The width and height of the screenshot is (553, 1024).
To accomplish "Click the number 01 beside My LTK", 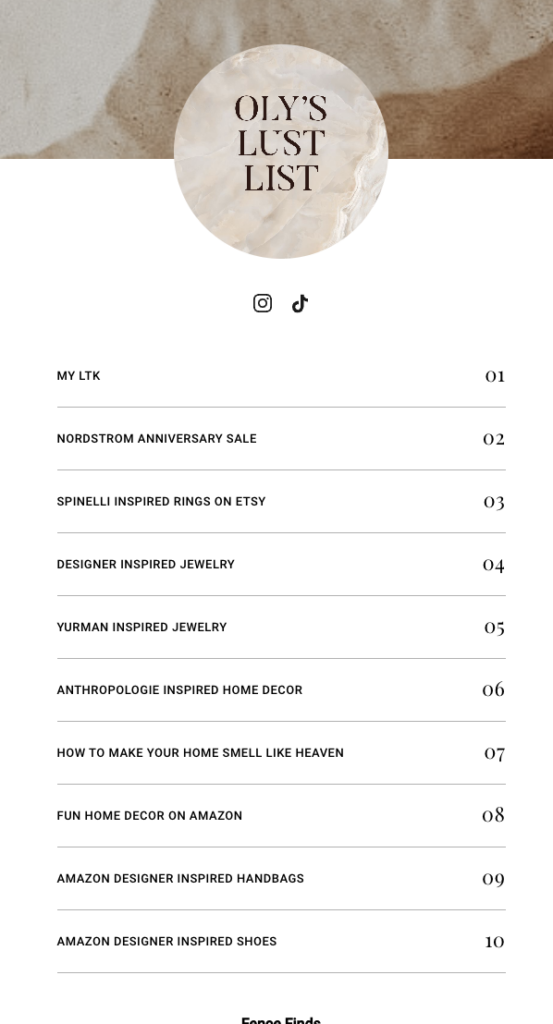I will coord(495,376).
